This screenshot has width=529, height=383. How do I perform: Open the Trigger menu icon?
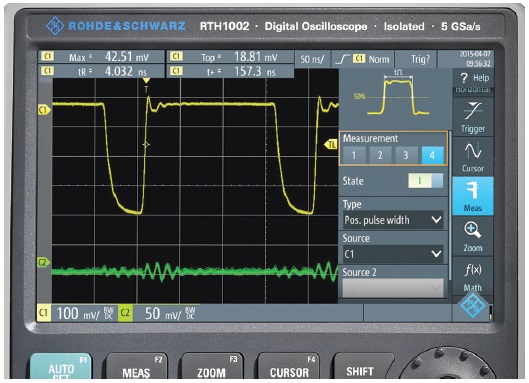pyautogui.click(x=473, y=117)
